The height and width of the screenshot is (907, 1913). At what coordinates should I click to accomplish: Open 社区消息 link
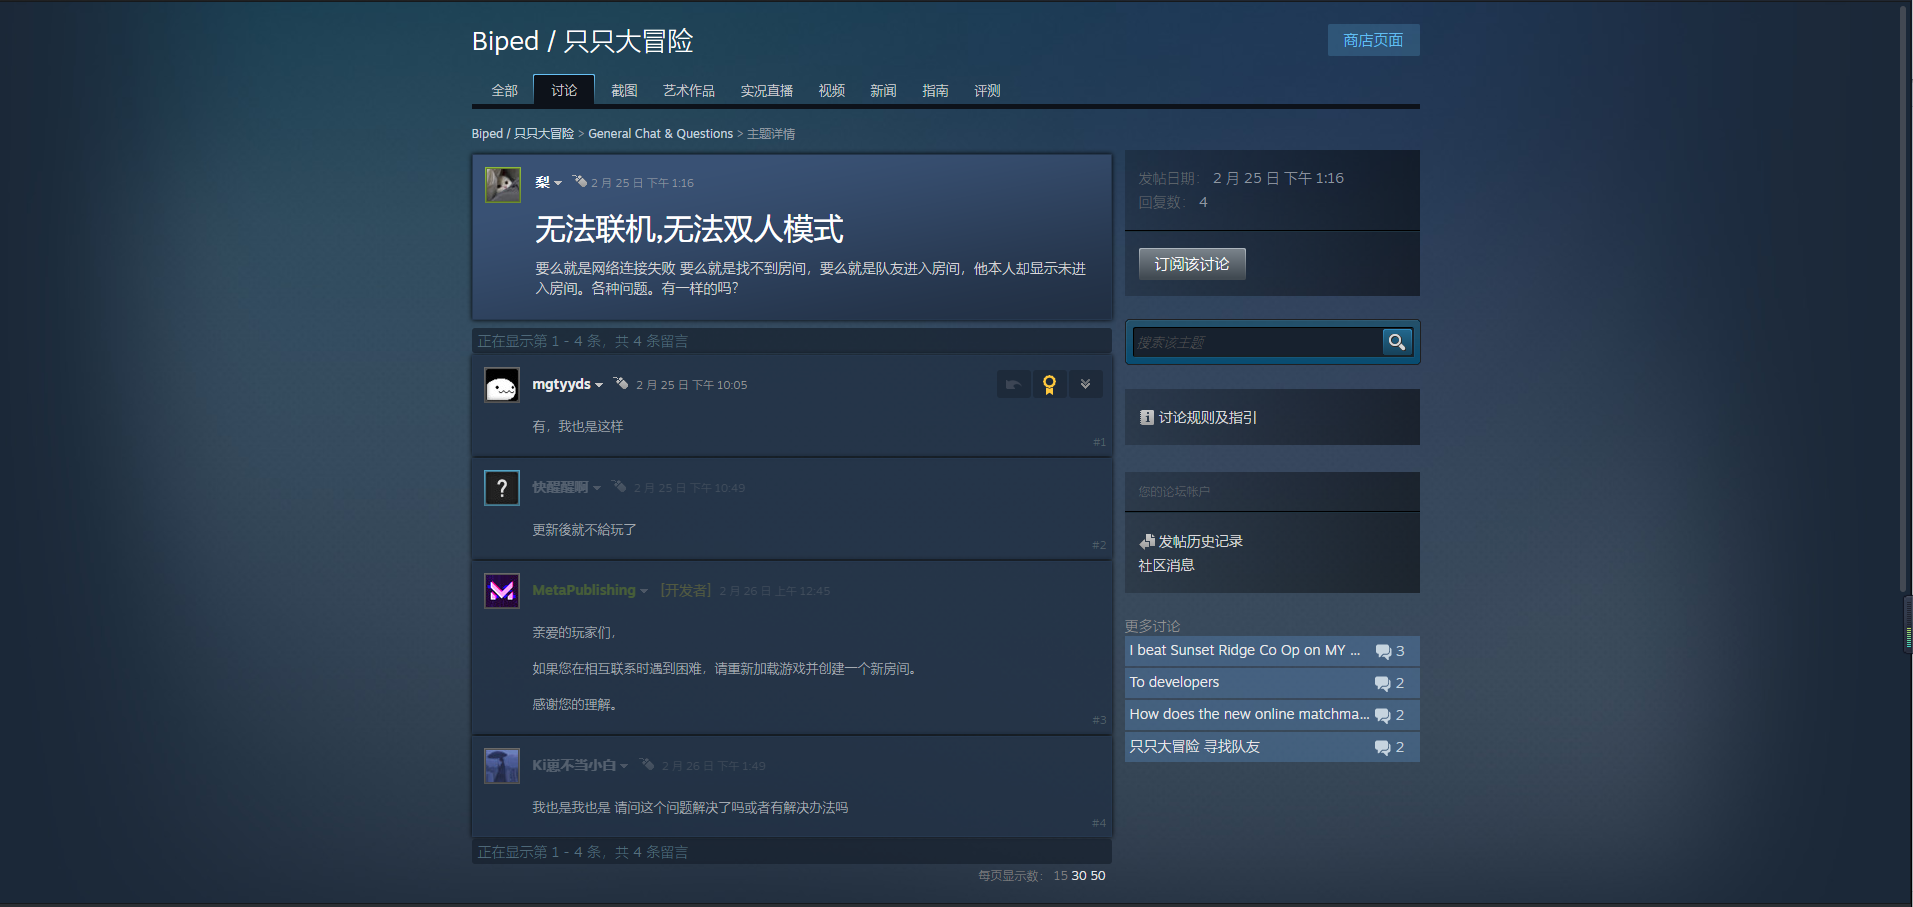tap(1166, 565)
